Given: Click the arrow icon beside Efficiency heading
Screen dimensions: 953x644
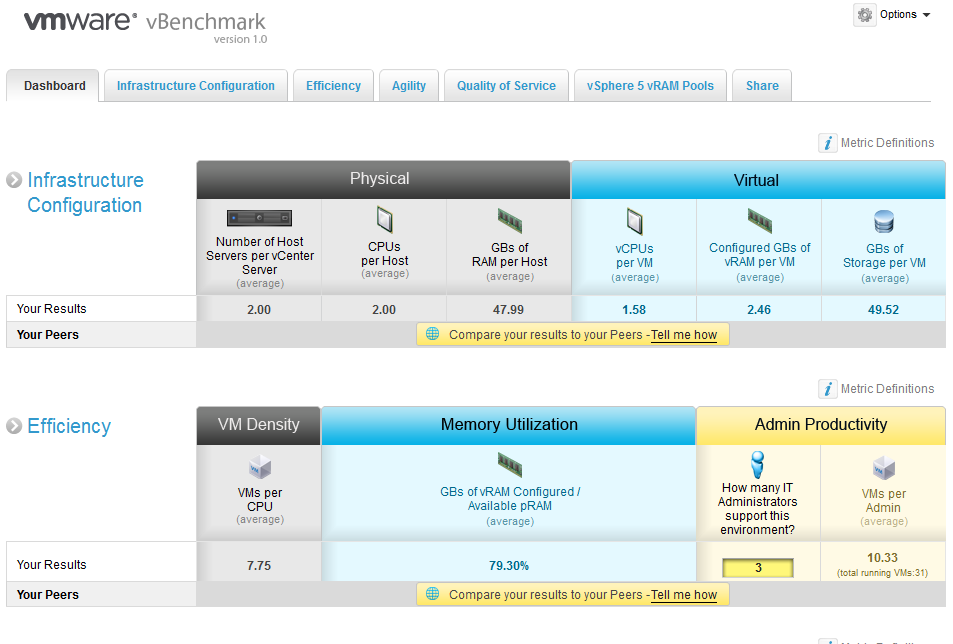Looking at the screenshot, I should coord(14,426).
